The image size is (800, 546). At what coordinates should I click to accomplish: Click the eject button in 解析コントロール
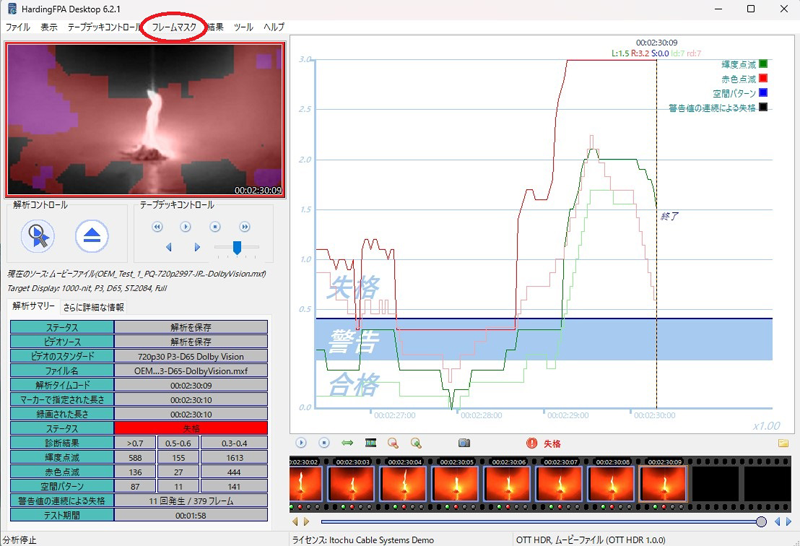pos(92,236)
